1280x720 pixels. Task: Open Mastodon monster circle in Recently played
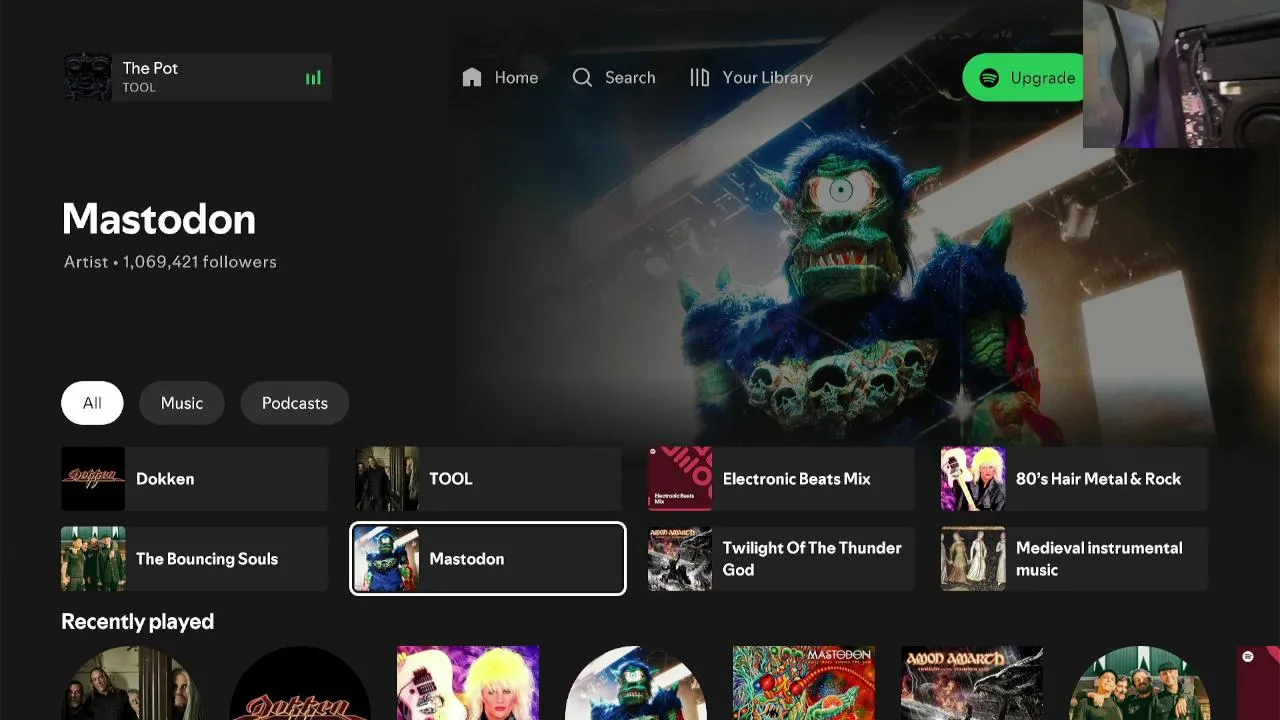[x=636, y=683]
